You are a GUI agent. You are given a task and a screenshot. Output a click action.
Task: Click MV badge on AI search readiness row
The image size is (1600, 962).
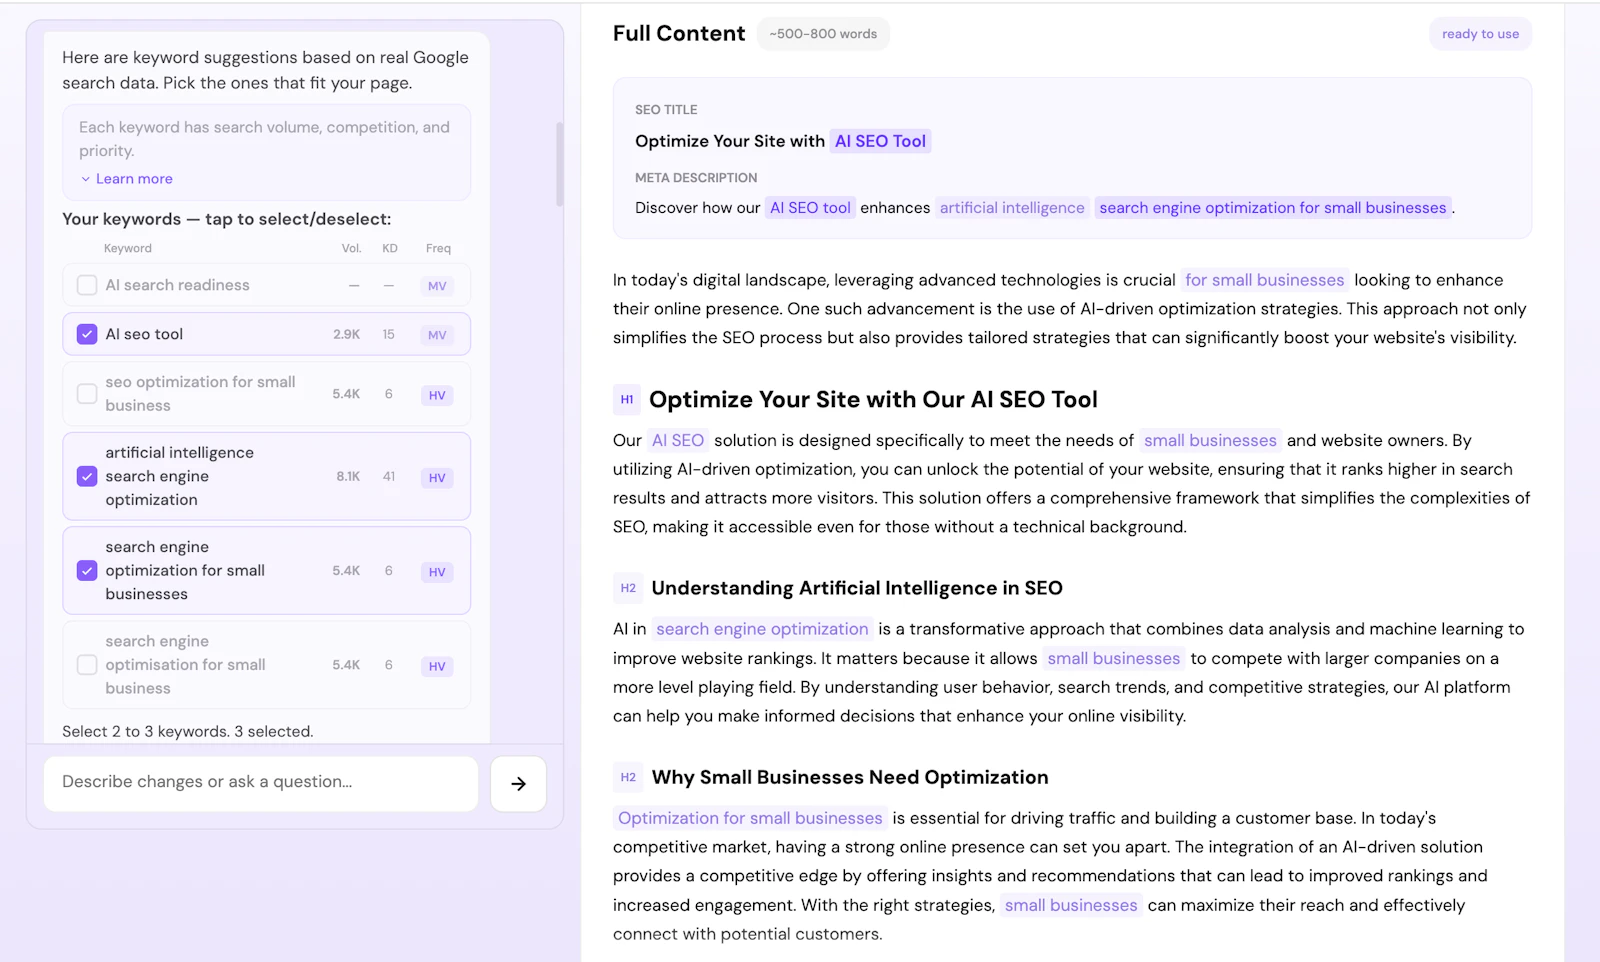point(437,286)
